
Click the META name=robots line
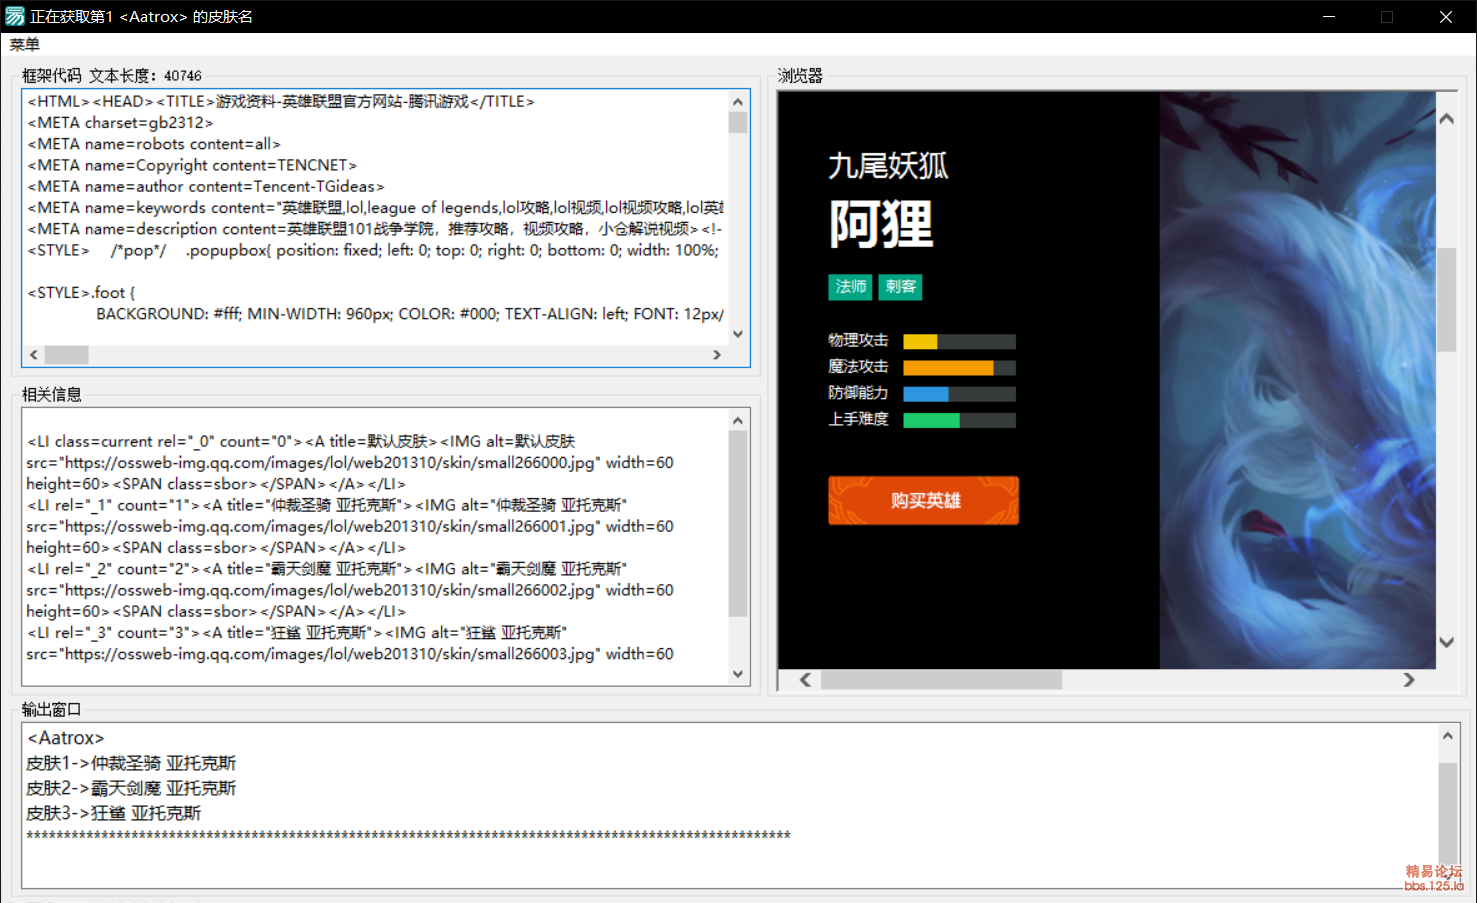pyautogui.click(x=154, y=144)
